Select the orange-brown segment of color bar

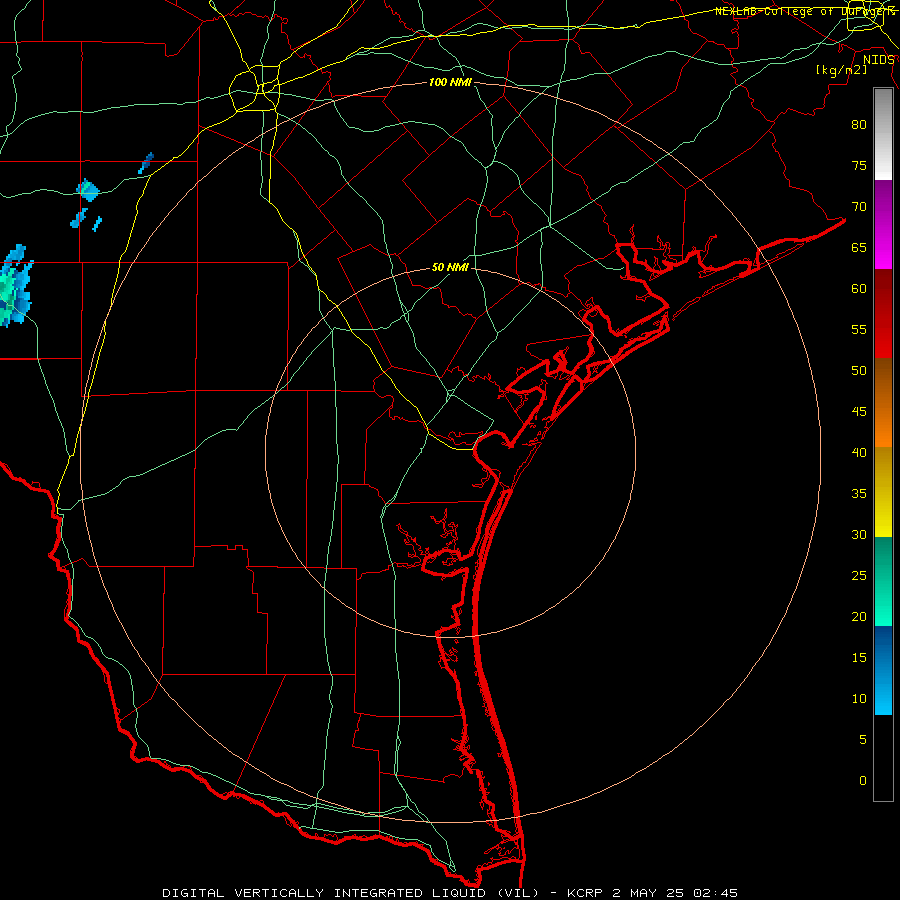[x=883, y=403]
